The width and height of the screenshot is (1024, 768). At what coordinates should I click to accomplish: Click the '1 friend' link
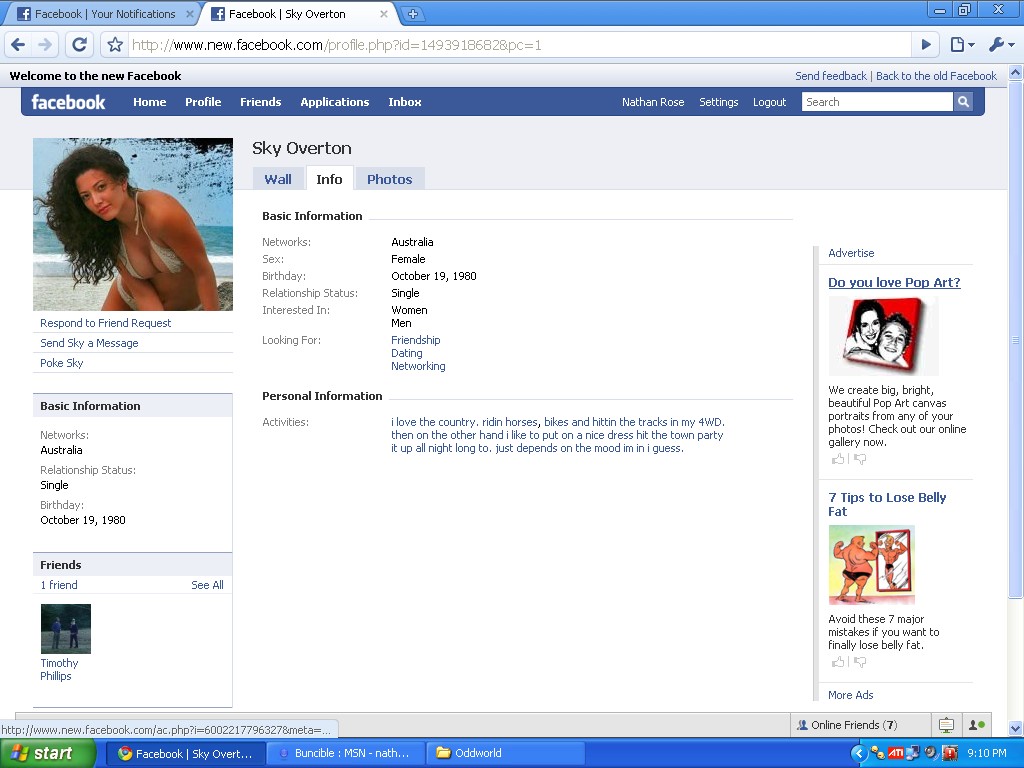[x=59, y=584]
